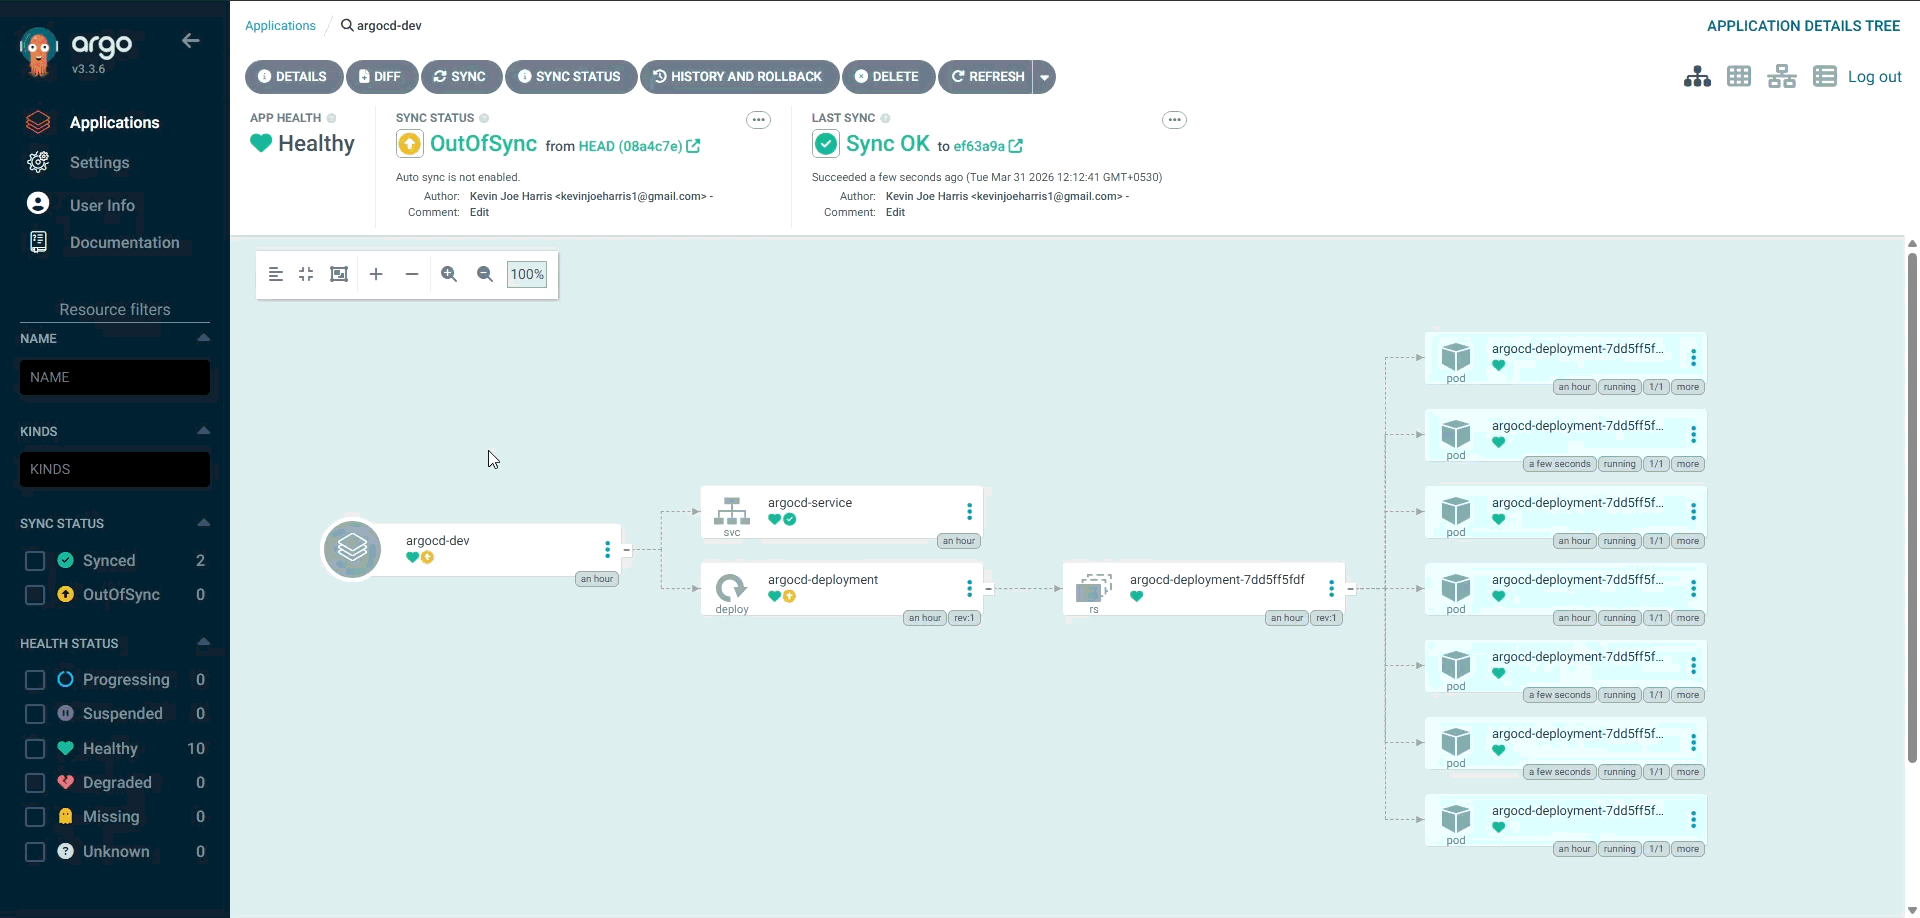
Task: Click the vertical scrollbar on right
Action: [x=1912, y=500]
